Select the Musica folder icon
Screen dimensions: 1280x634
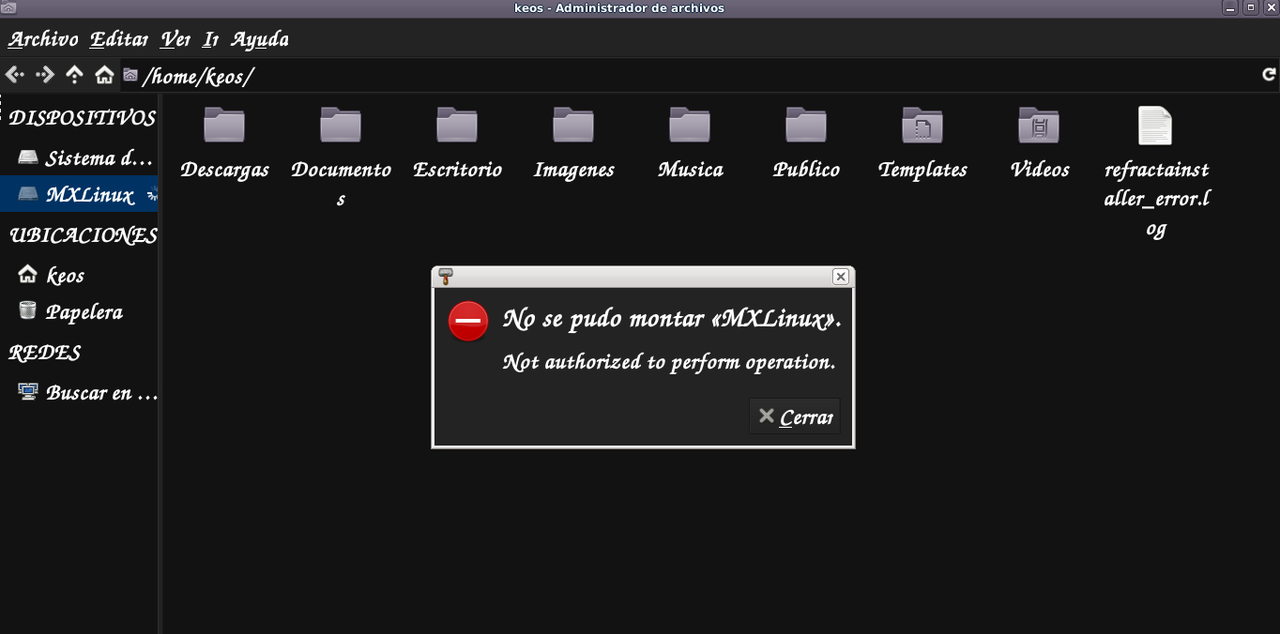click(689, 125)
